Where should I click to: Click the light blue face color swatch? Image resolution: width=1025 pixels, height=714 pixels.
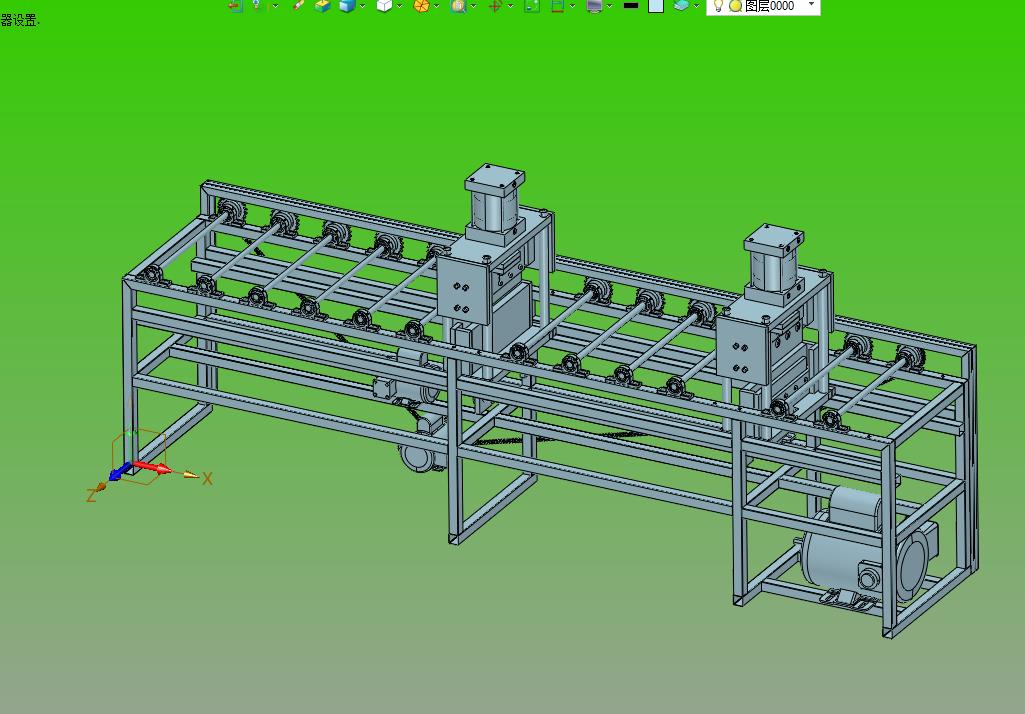pos(656,5)
